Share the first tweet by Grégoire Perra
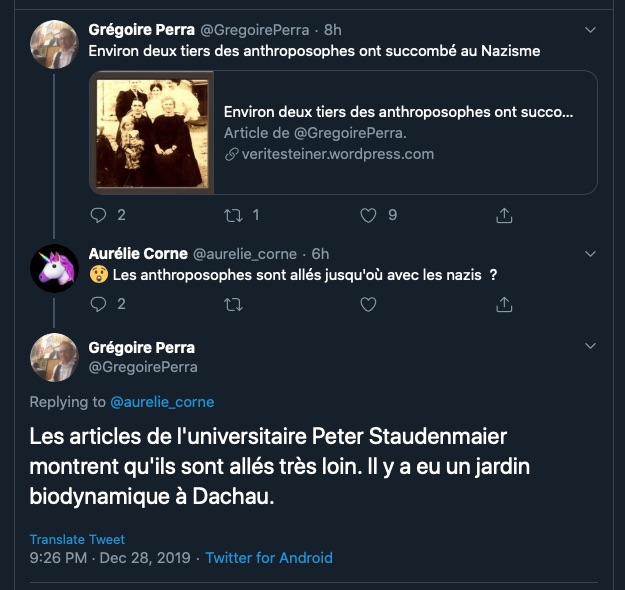This screenshot has width=625, height=590. click(505, 215)
